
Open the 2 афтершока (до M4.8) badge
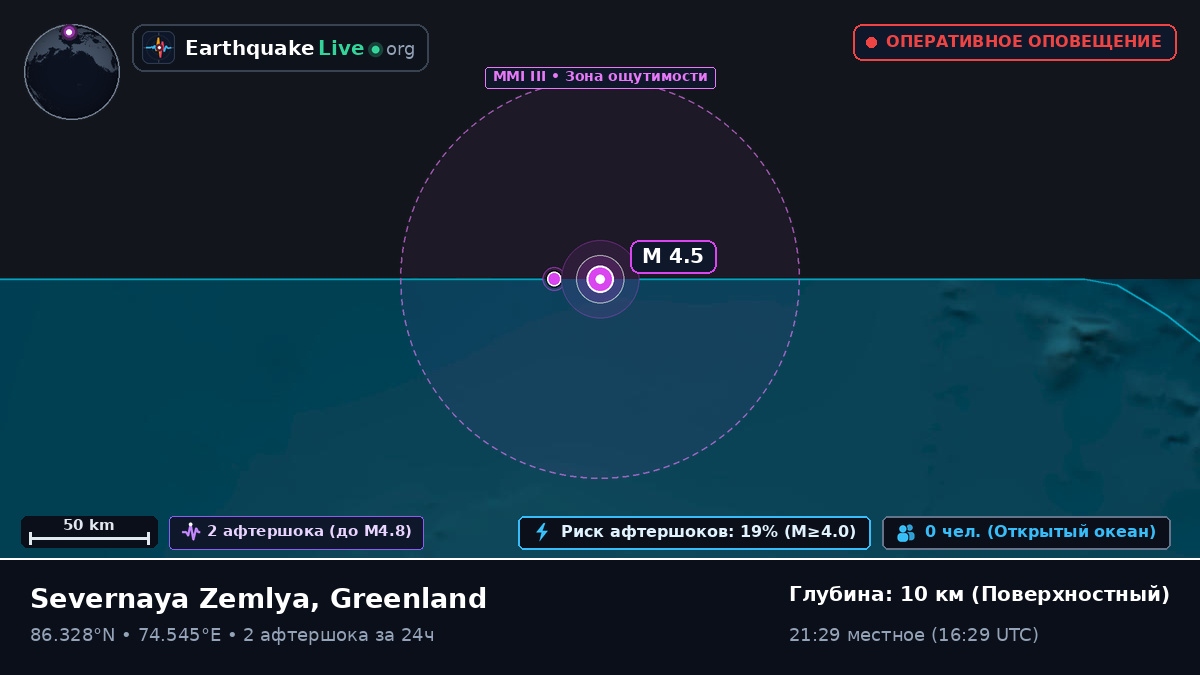pyautogui.click(x=296, y=532)
